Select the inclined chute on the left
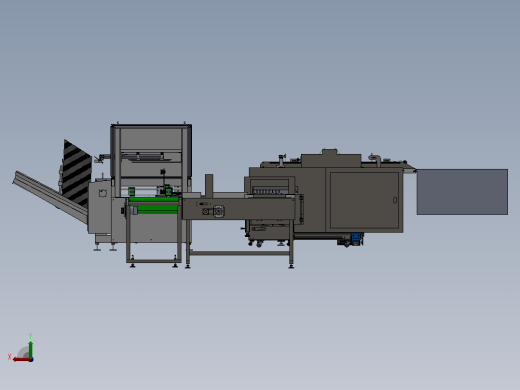This screenshot has height=390, width=520. tap(50, 197)
